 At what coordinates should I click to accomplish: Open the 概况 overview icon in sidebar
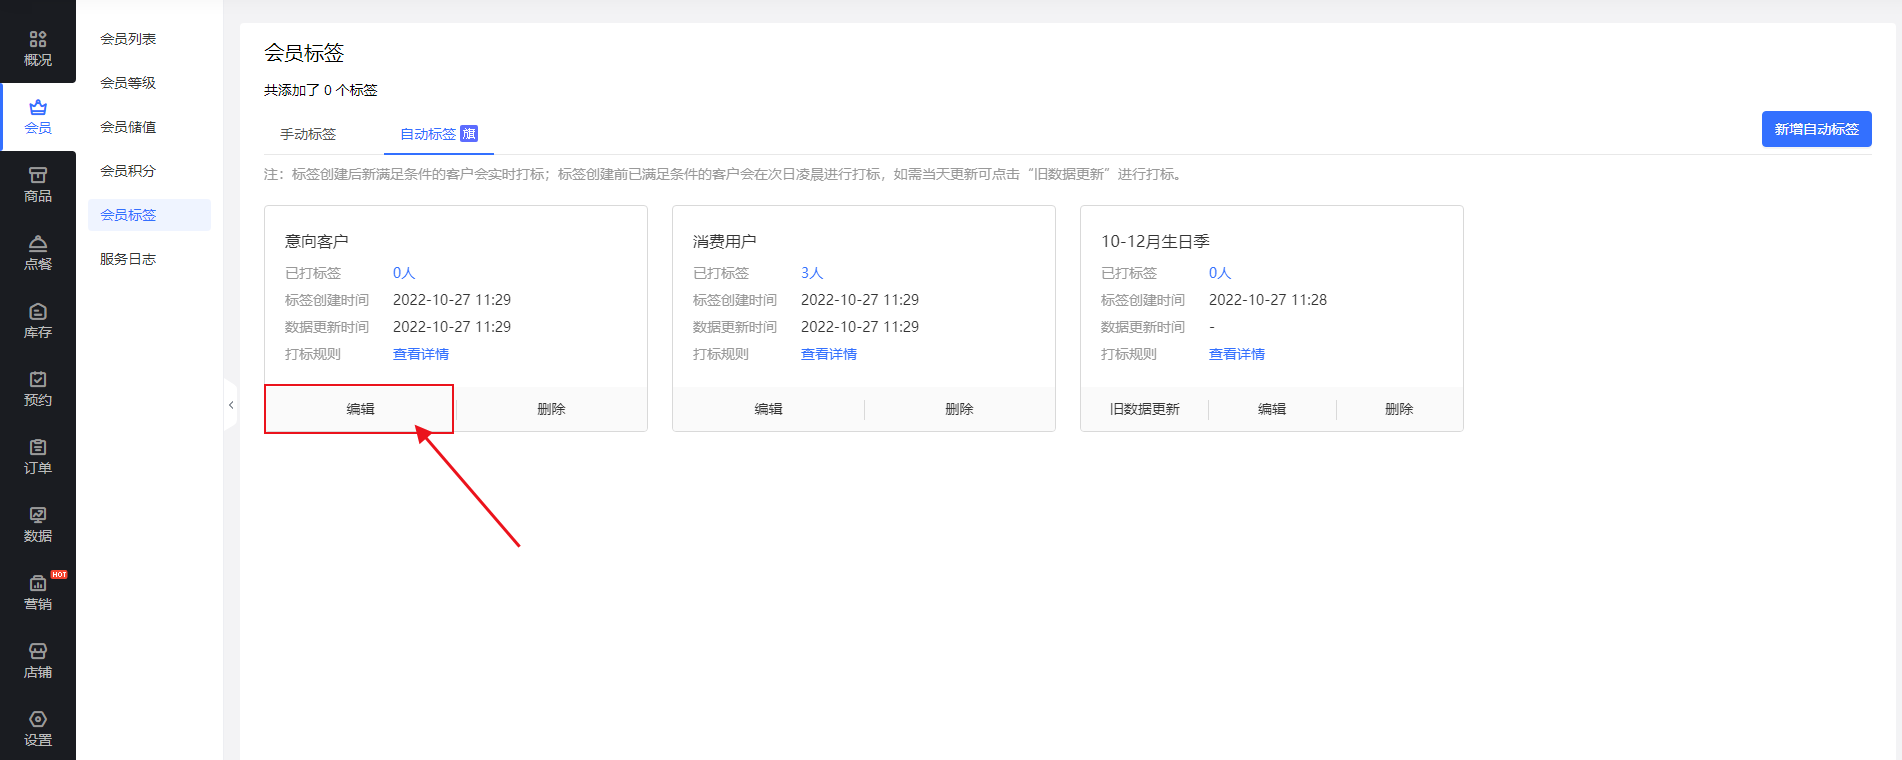tap(38, 48)
